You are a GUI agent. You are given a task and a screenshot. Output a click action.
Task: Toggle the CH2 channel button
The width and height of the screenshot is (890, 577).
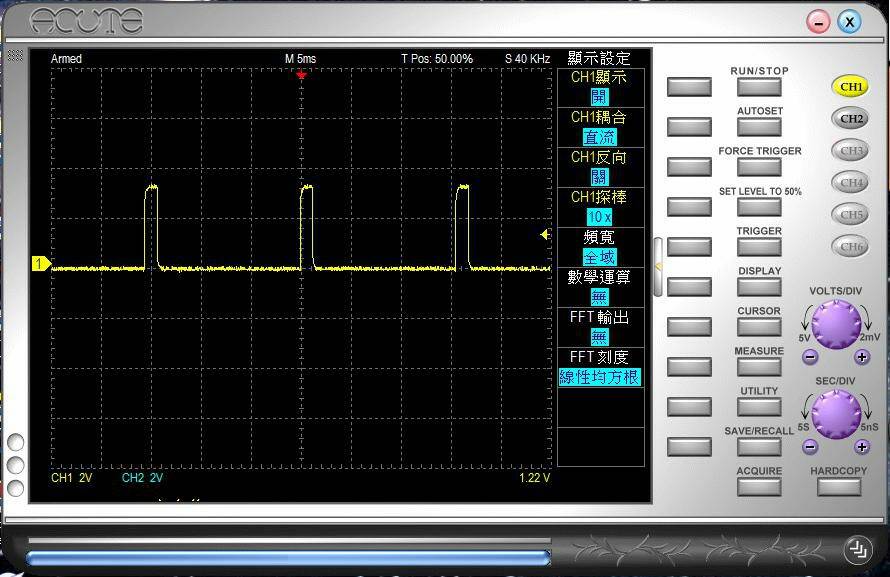850,119
